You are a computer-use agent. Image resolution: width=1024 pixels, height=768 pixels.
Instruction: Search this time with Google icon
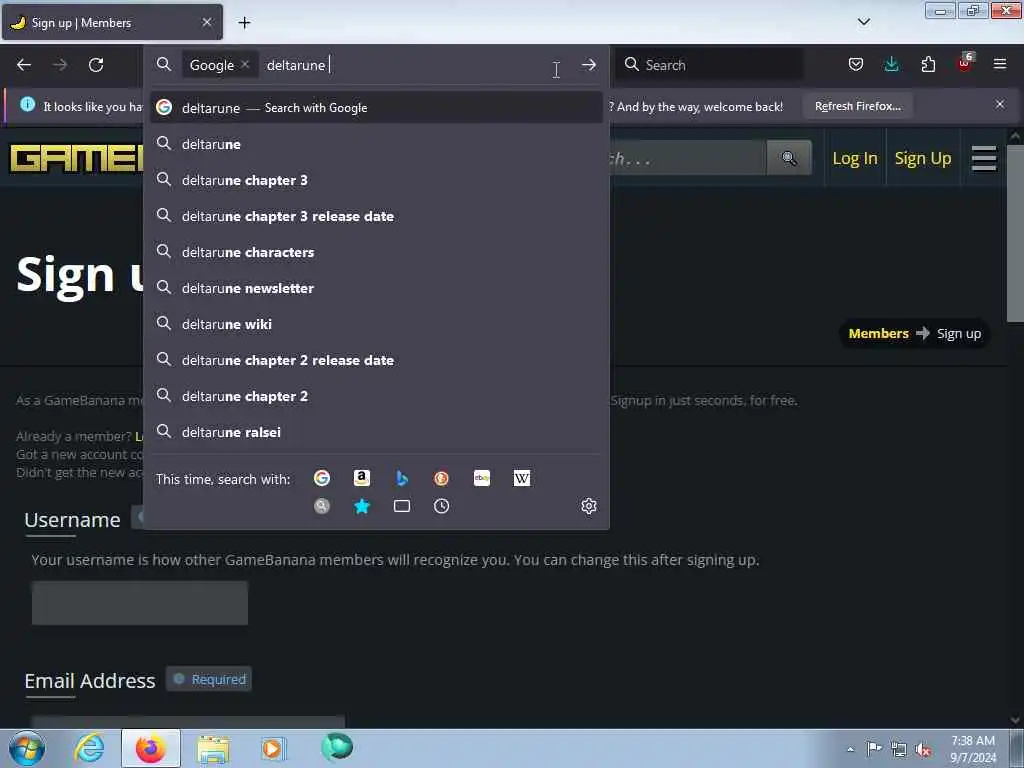point(321,478)
